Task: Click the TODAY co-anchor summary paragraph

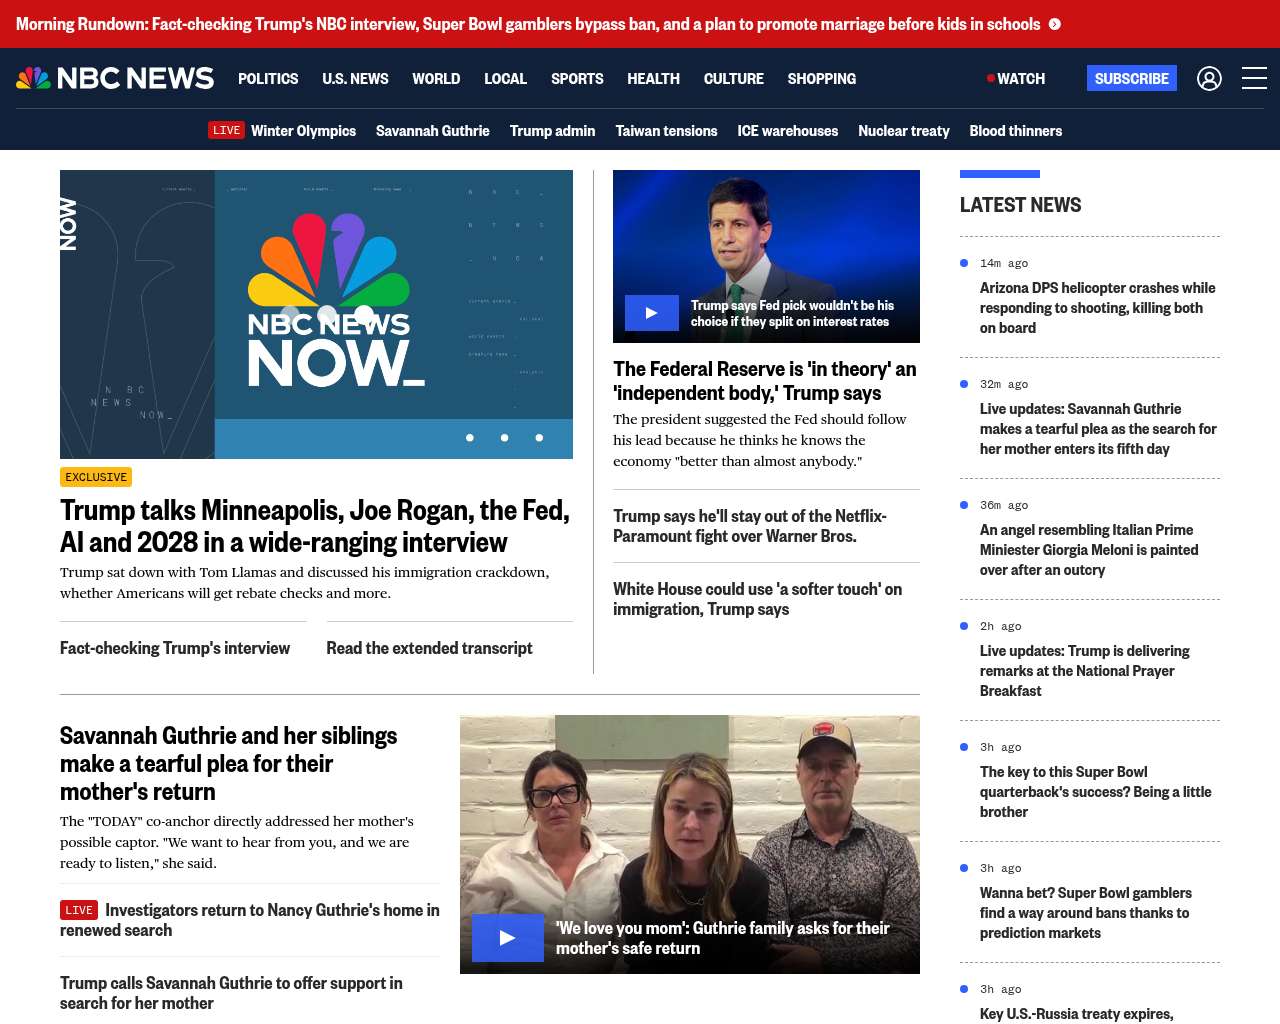Action: tap(237, 842)
